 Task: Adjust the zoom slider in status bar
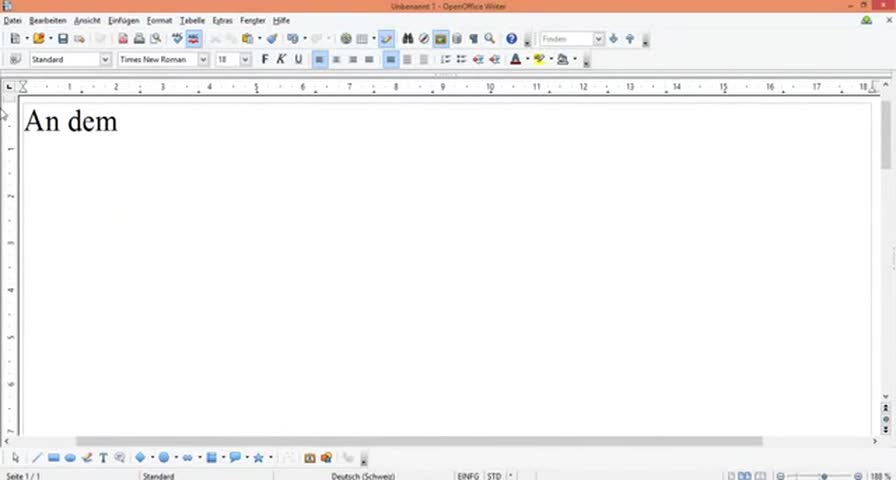tap(824, 476)
